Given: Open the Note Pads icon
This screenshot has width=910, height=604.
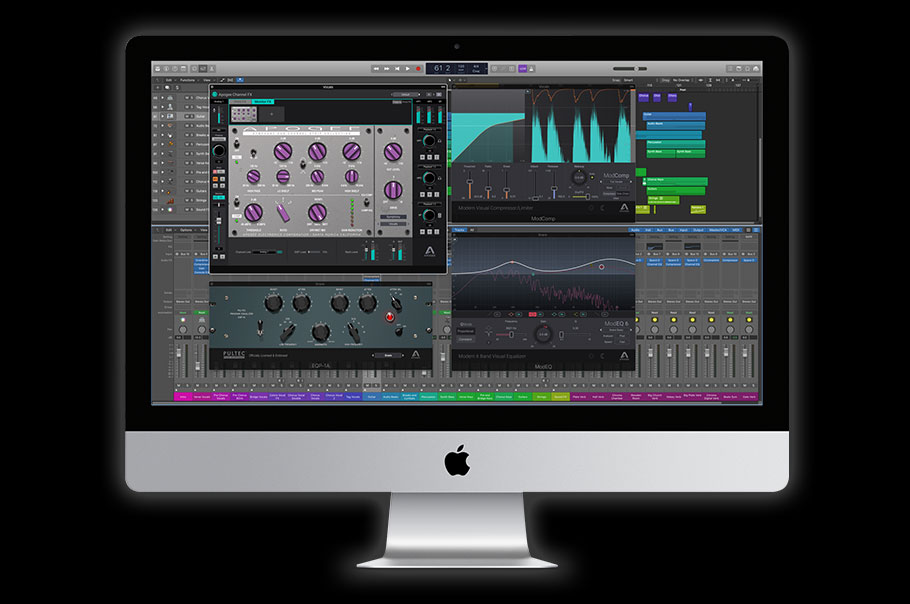Looking at the screenshot, I should (x=739, y=68).
